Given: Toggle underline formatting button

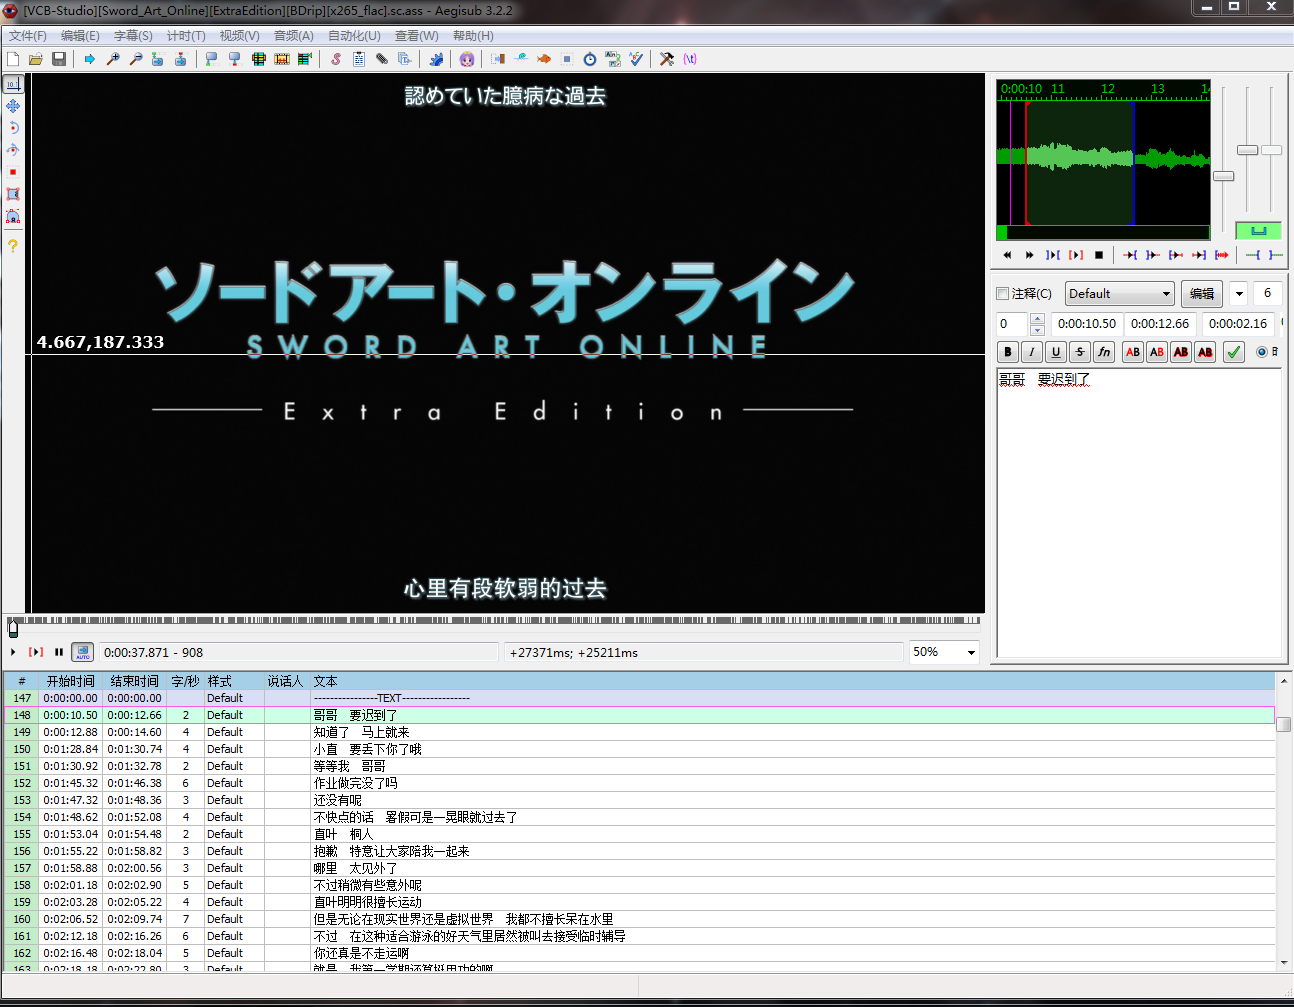Looking at the screenshot, I should coord(1056,352).
